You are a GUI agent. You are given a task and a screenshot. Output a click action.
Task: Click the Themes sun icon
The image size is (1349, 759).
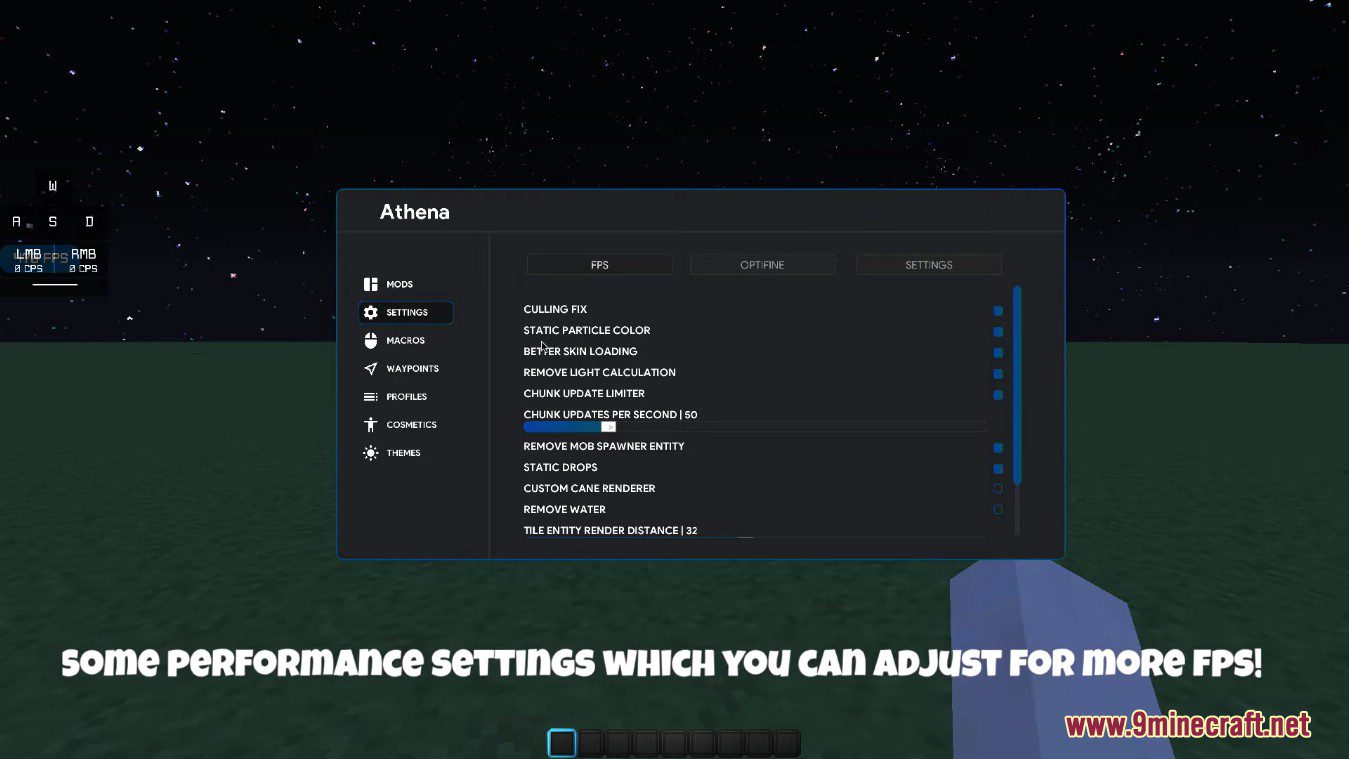tap(371, 453)
